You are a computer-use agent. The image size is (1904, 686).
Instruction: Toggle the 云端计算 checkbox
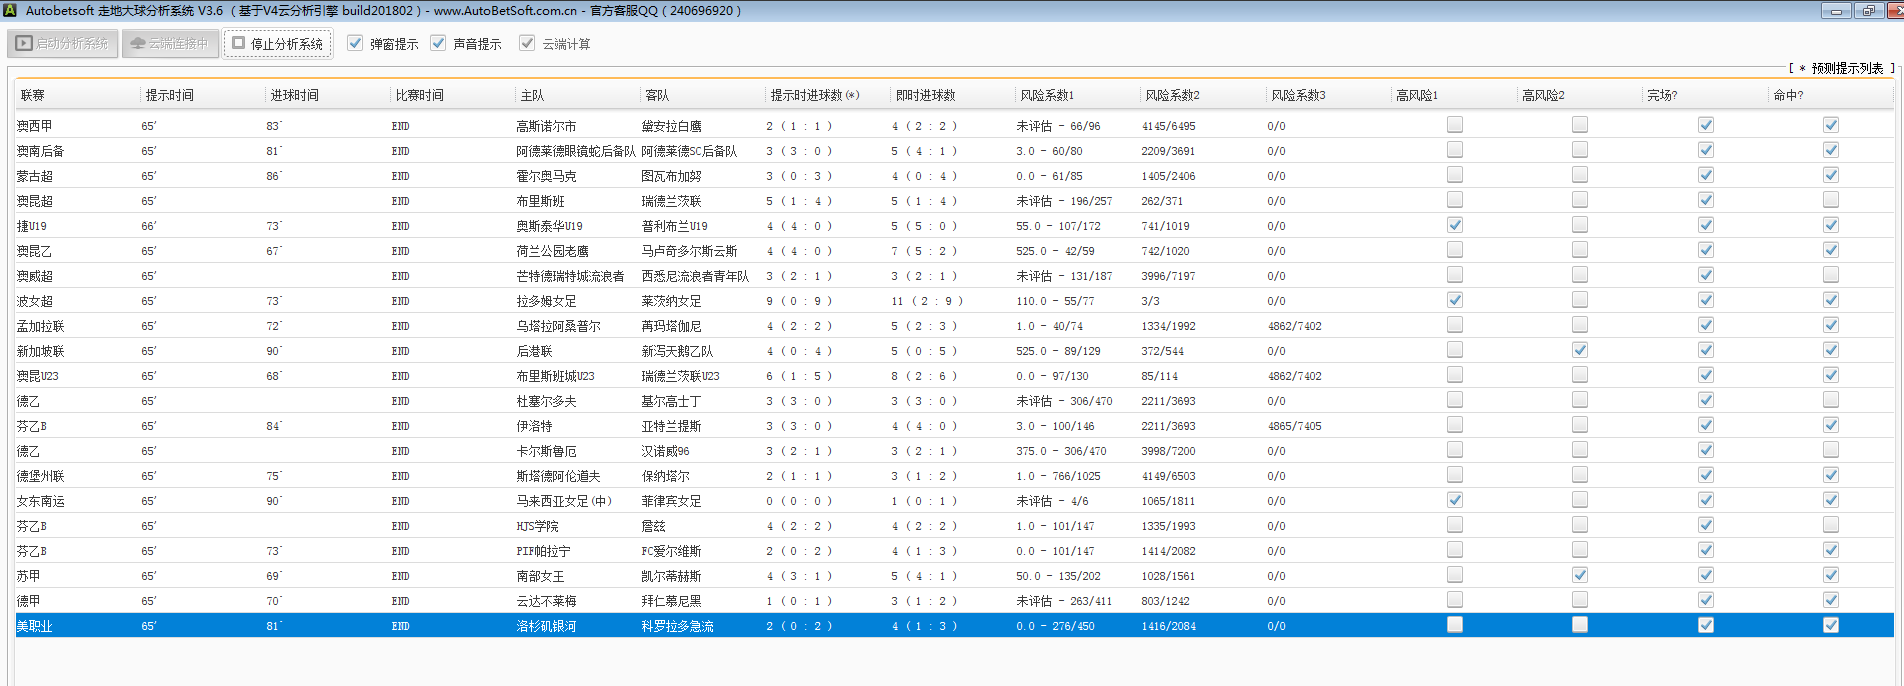point(527,43)
